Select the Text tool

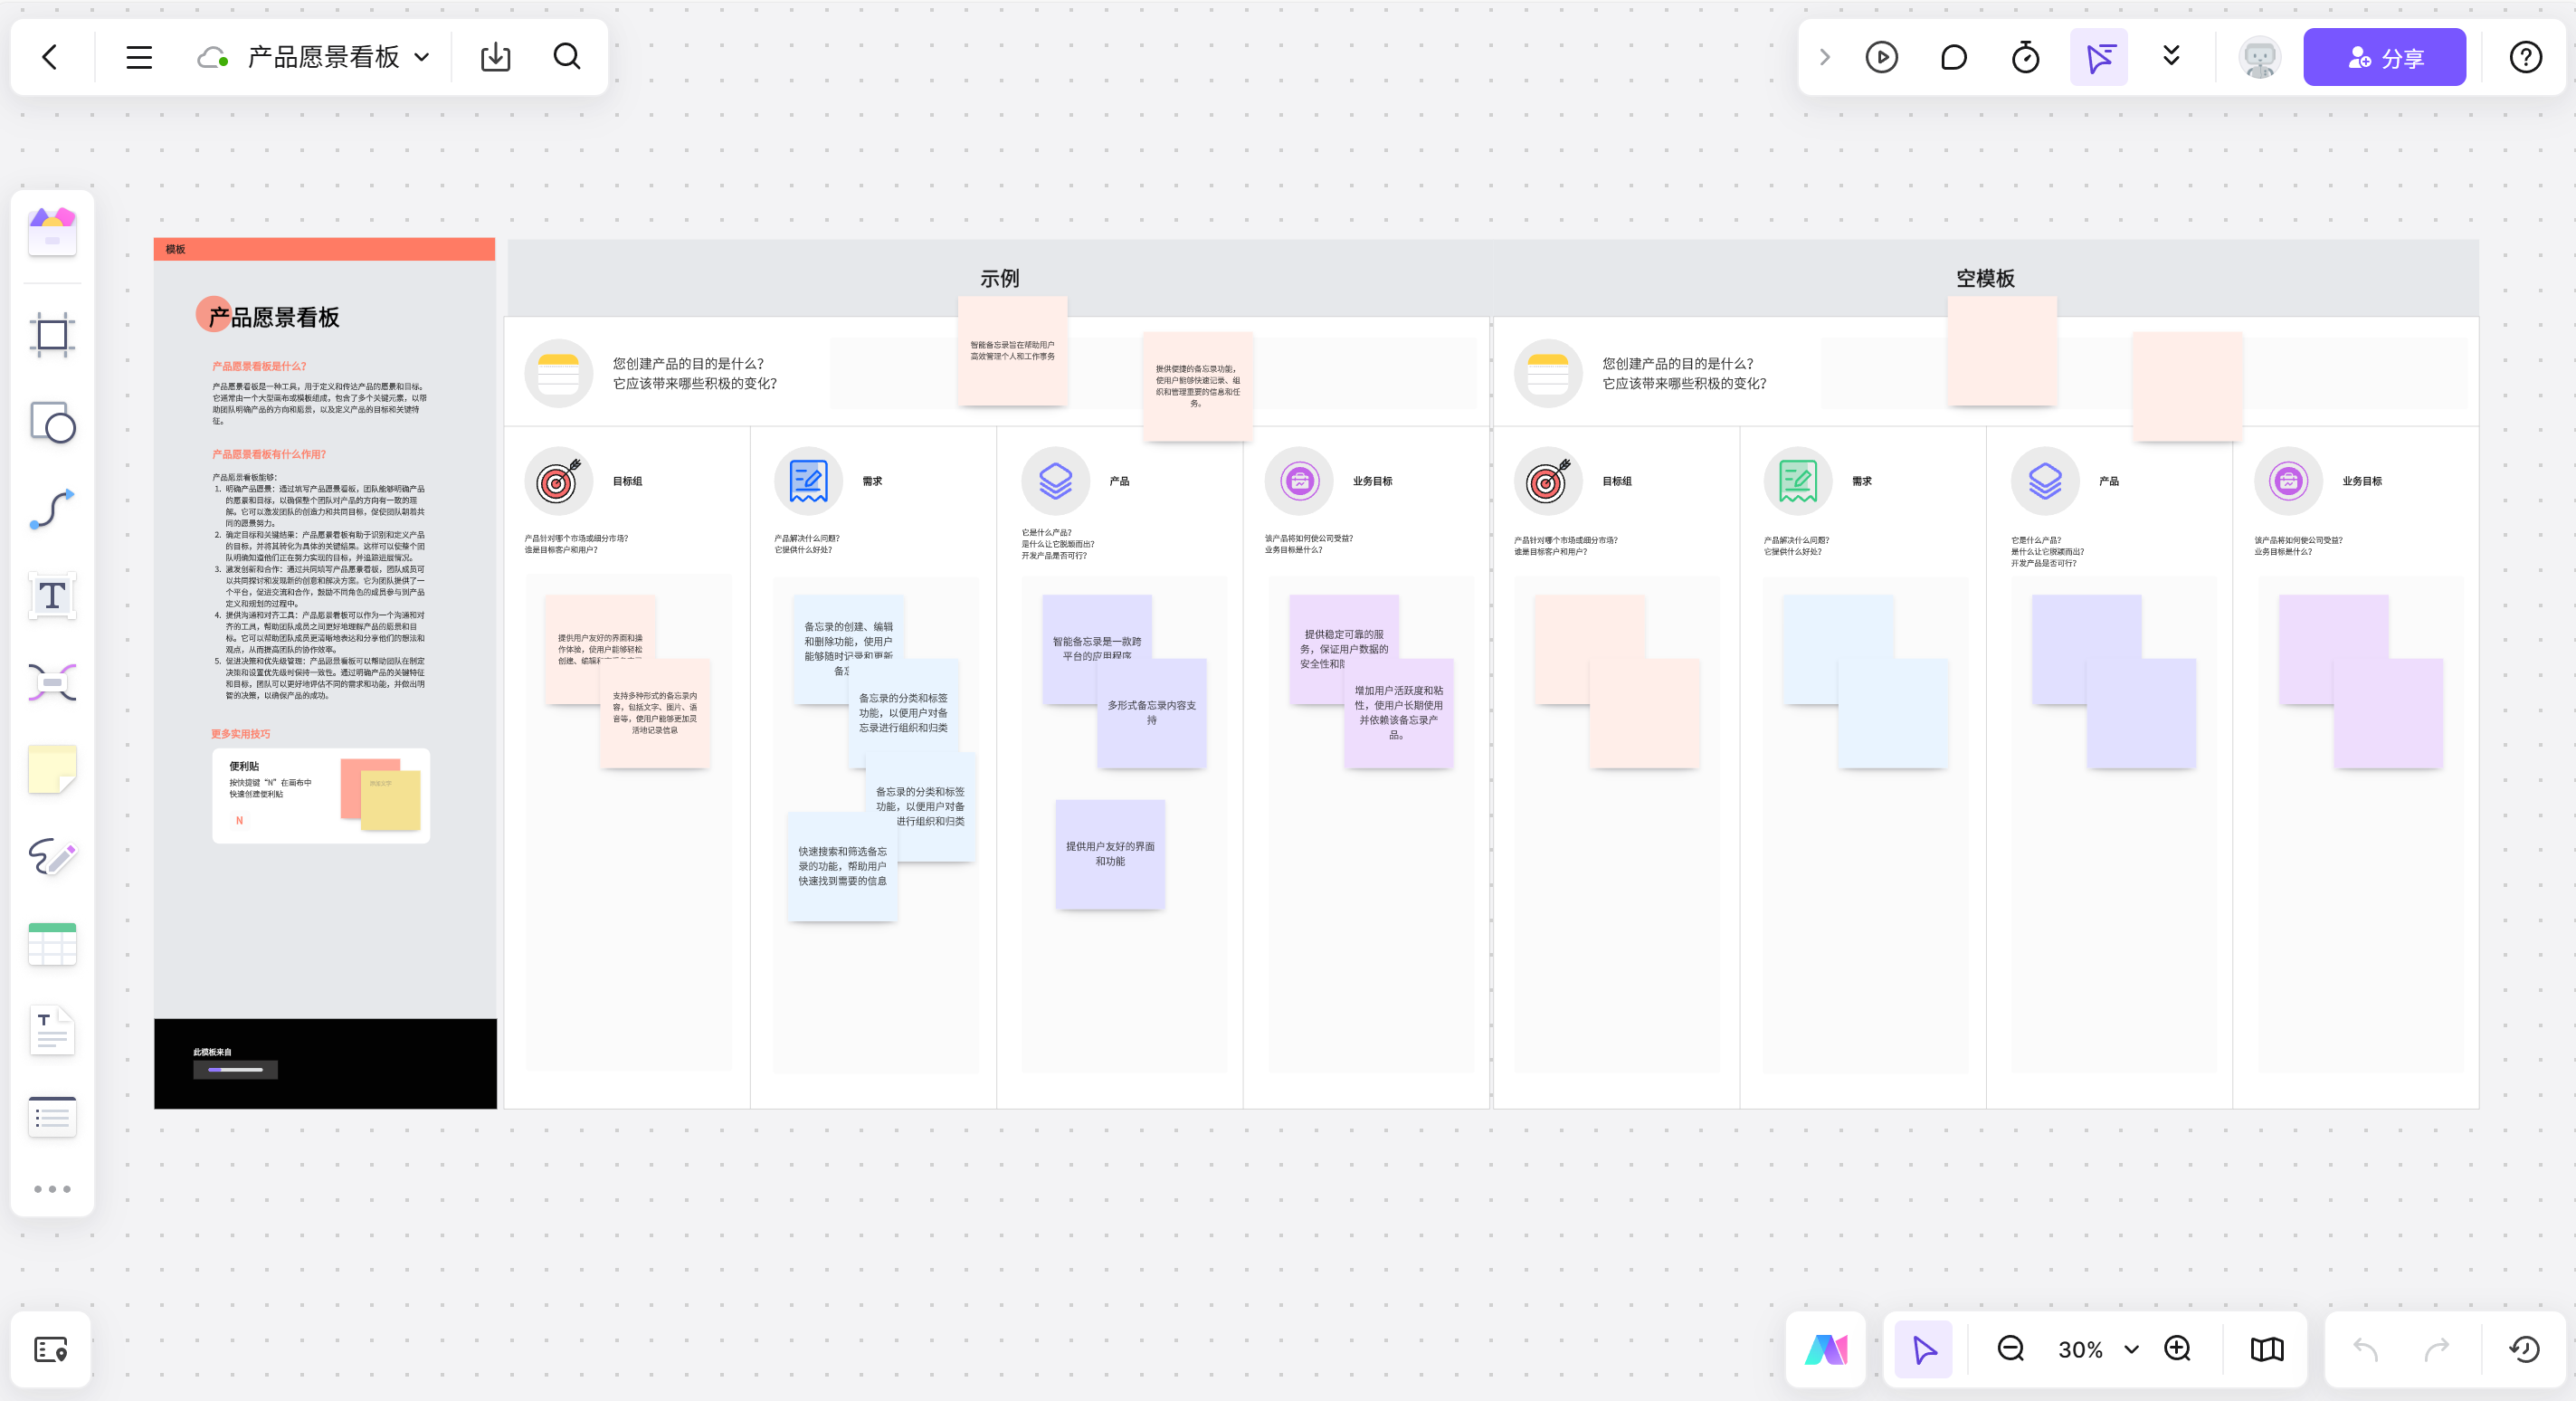52,596
